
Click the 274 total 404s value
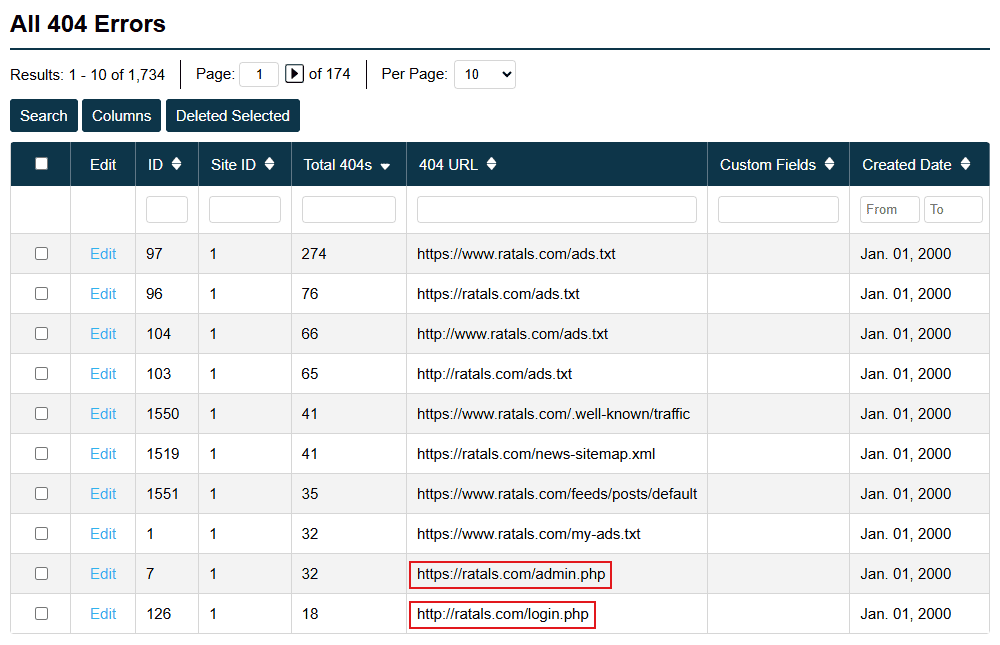[x=314, y=254]
